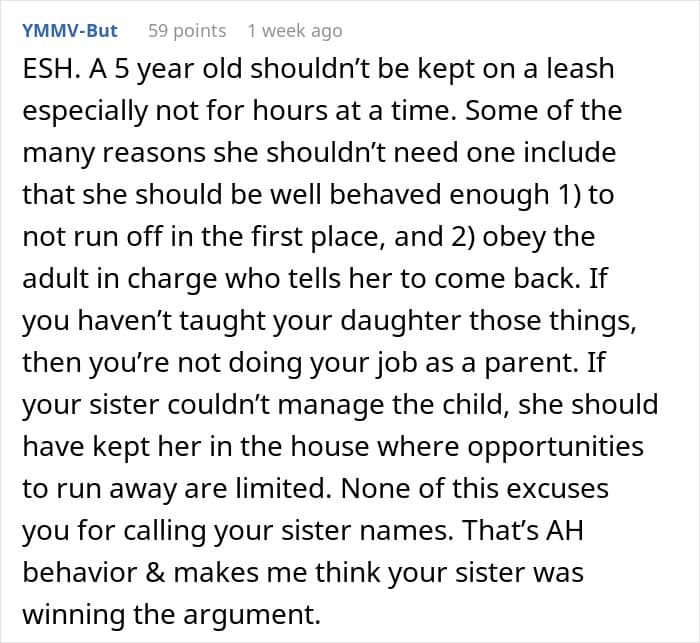Open the YMMV-But user profile link
700x643 pixels.
(x=70, y=30)
